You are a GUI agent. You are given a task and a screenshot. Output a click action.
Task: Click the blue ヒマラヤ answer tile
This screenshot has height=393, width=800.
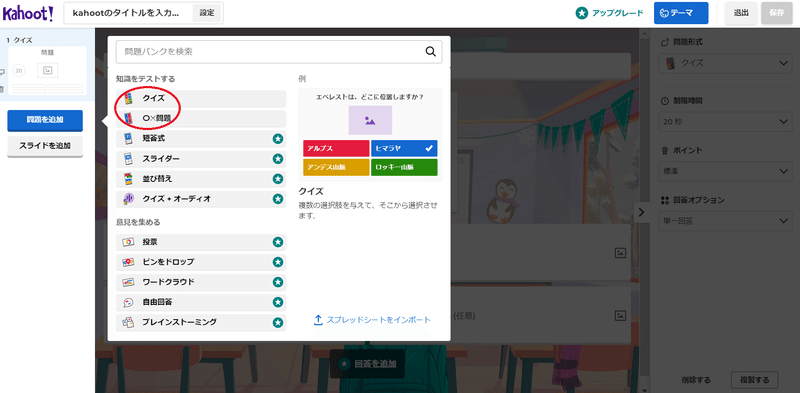click(x=404, y=148)
